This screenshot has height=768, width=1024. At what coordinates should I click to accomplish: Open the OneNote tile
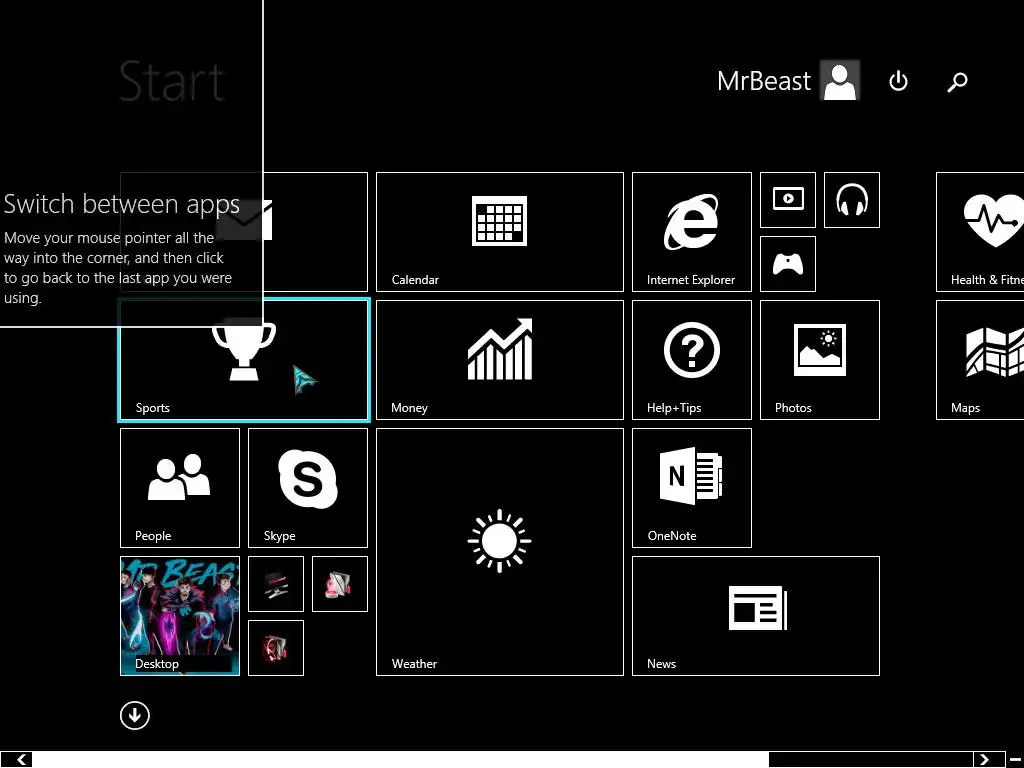point(692,488)
